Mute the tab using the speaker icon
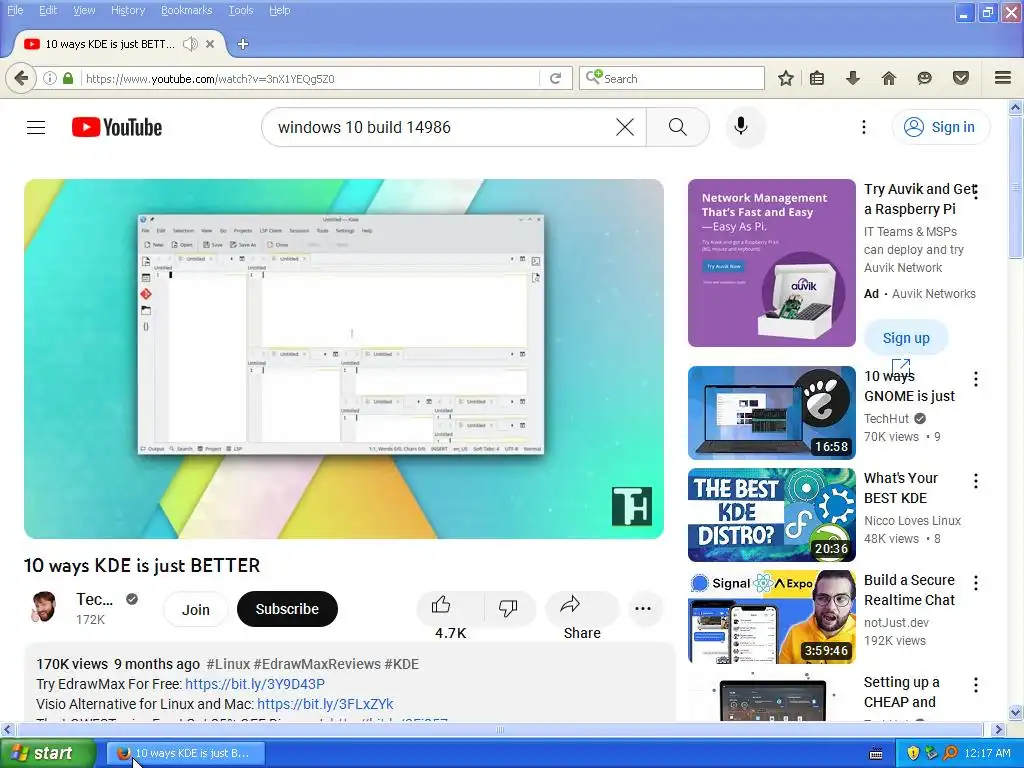The width and height of the screenshot is (1024, 768). point(190,44)
